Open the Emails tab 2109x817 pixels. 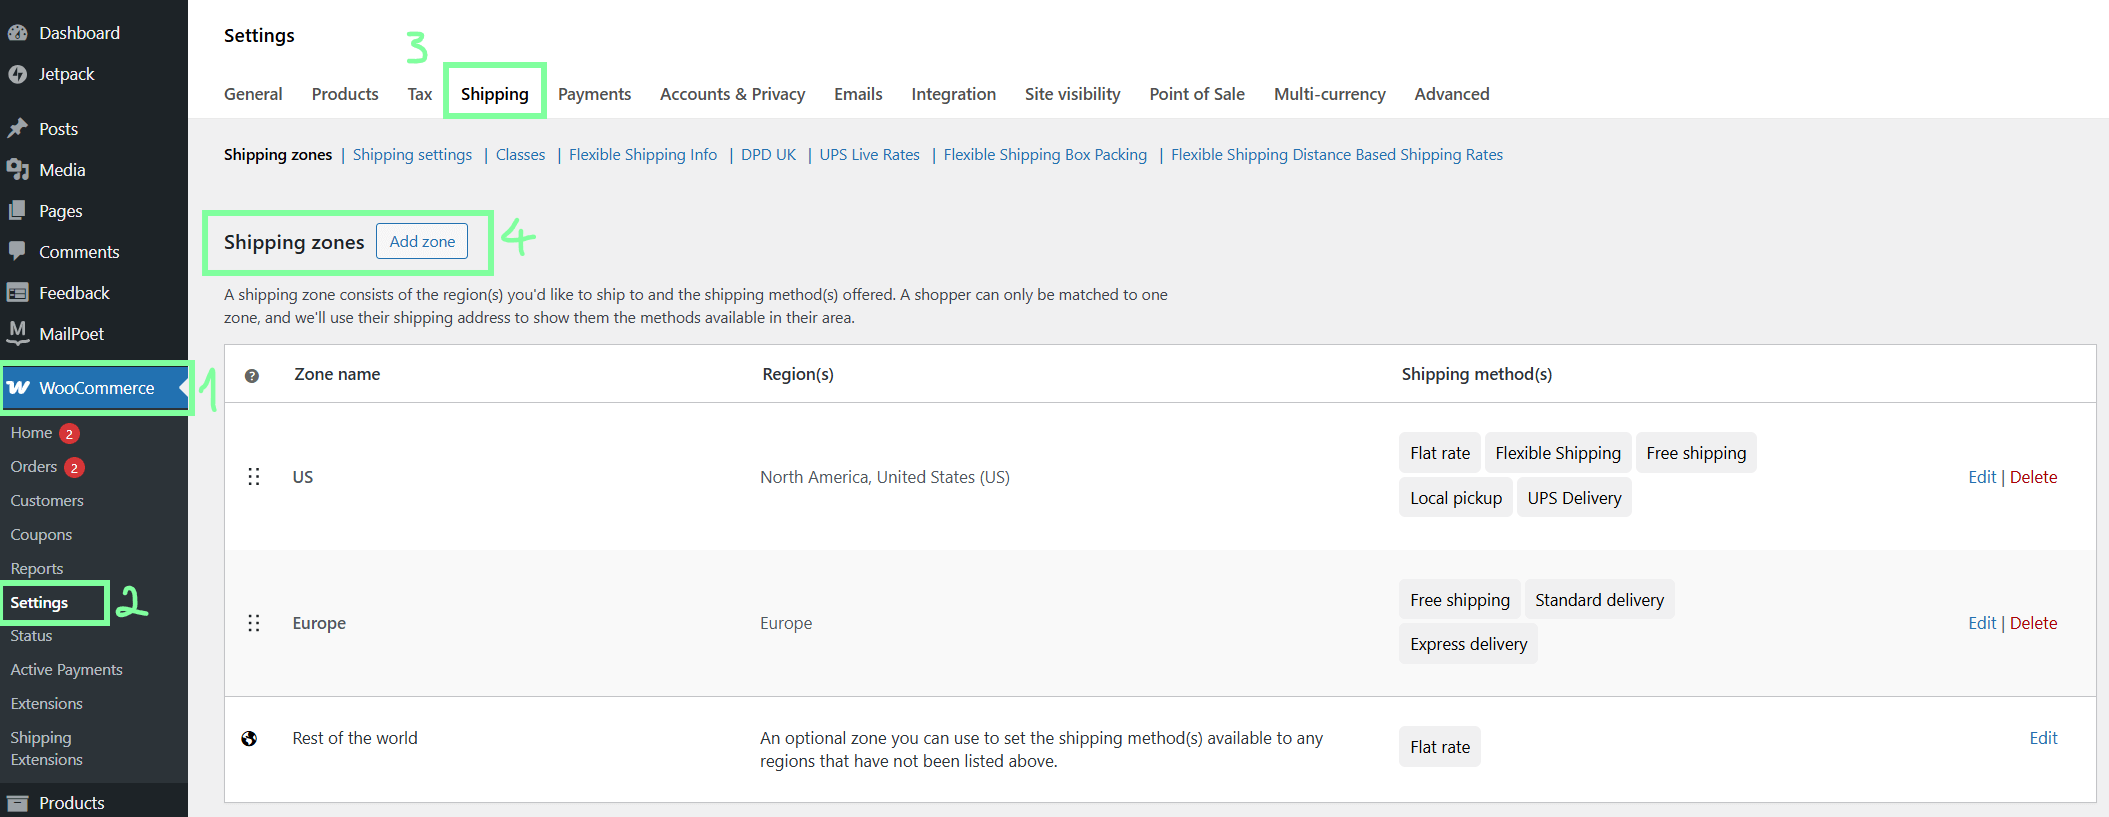point(858,94)
